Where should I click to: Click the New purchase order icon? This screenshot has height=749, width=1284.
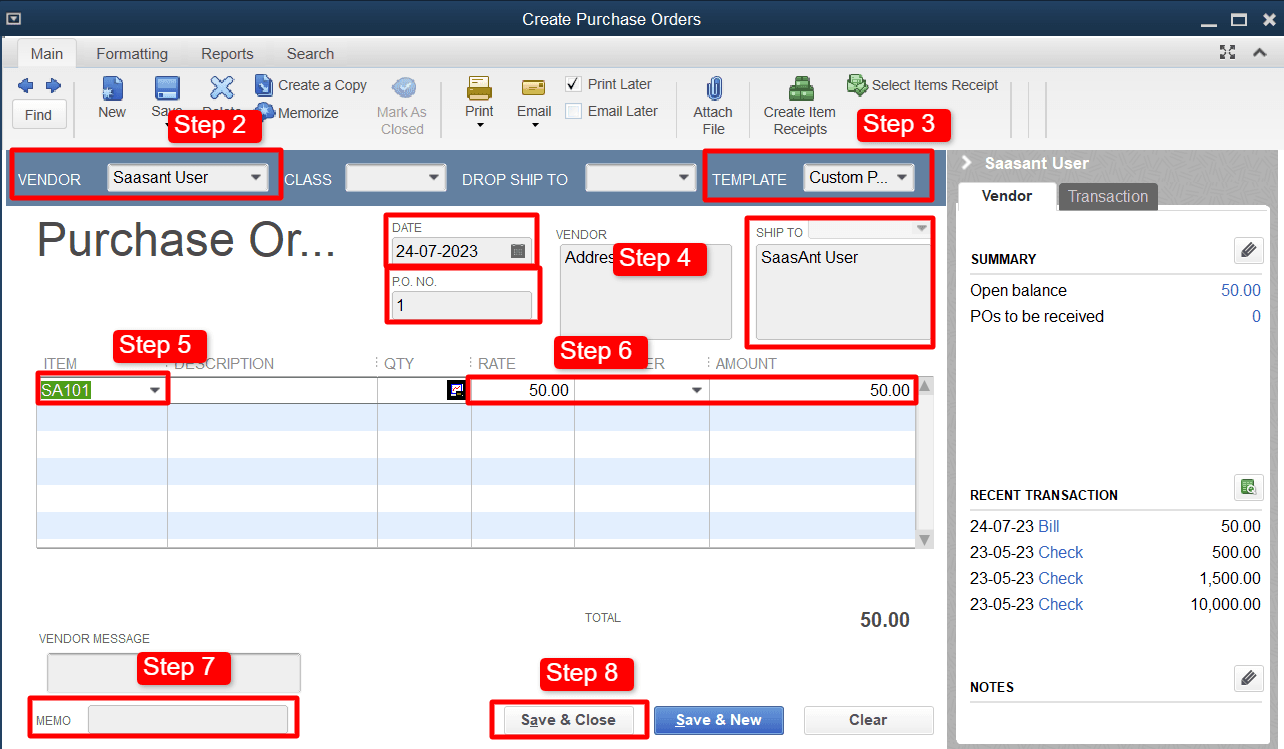point(112,88)
